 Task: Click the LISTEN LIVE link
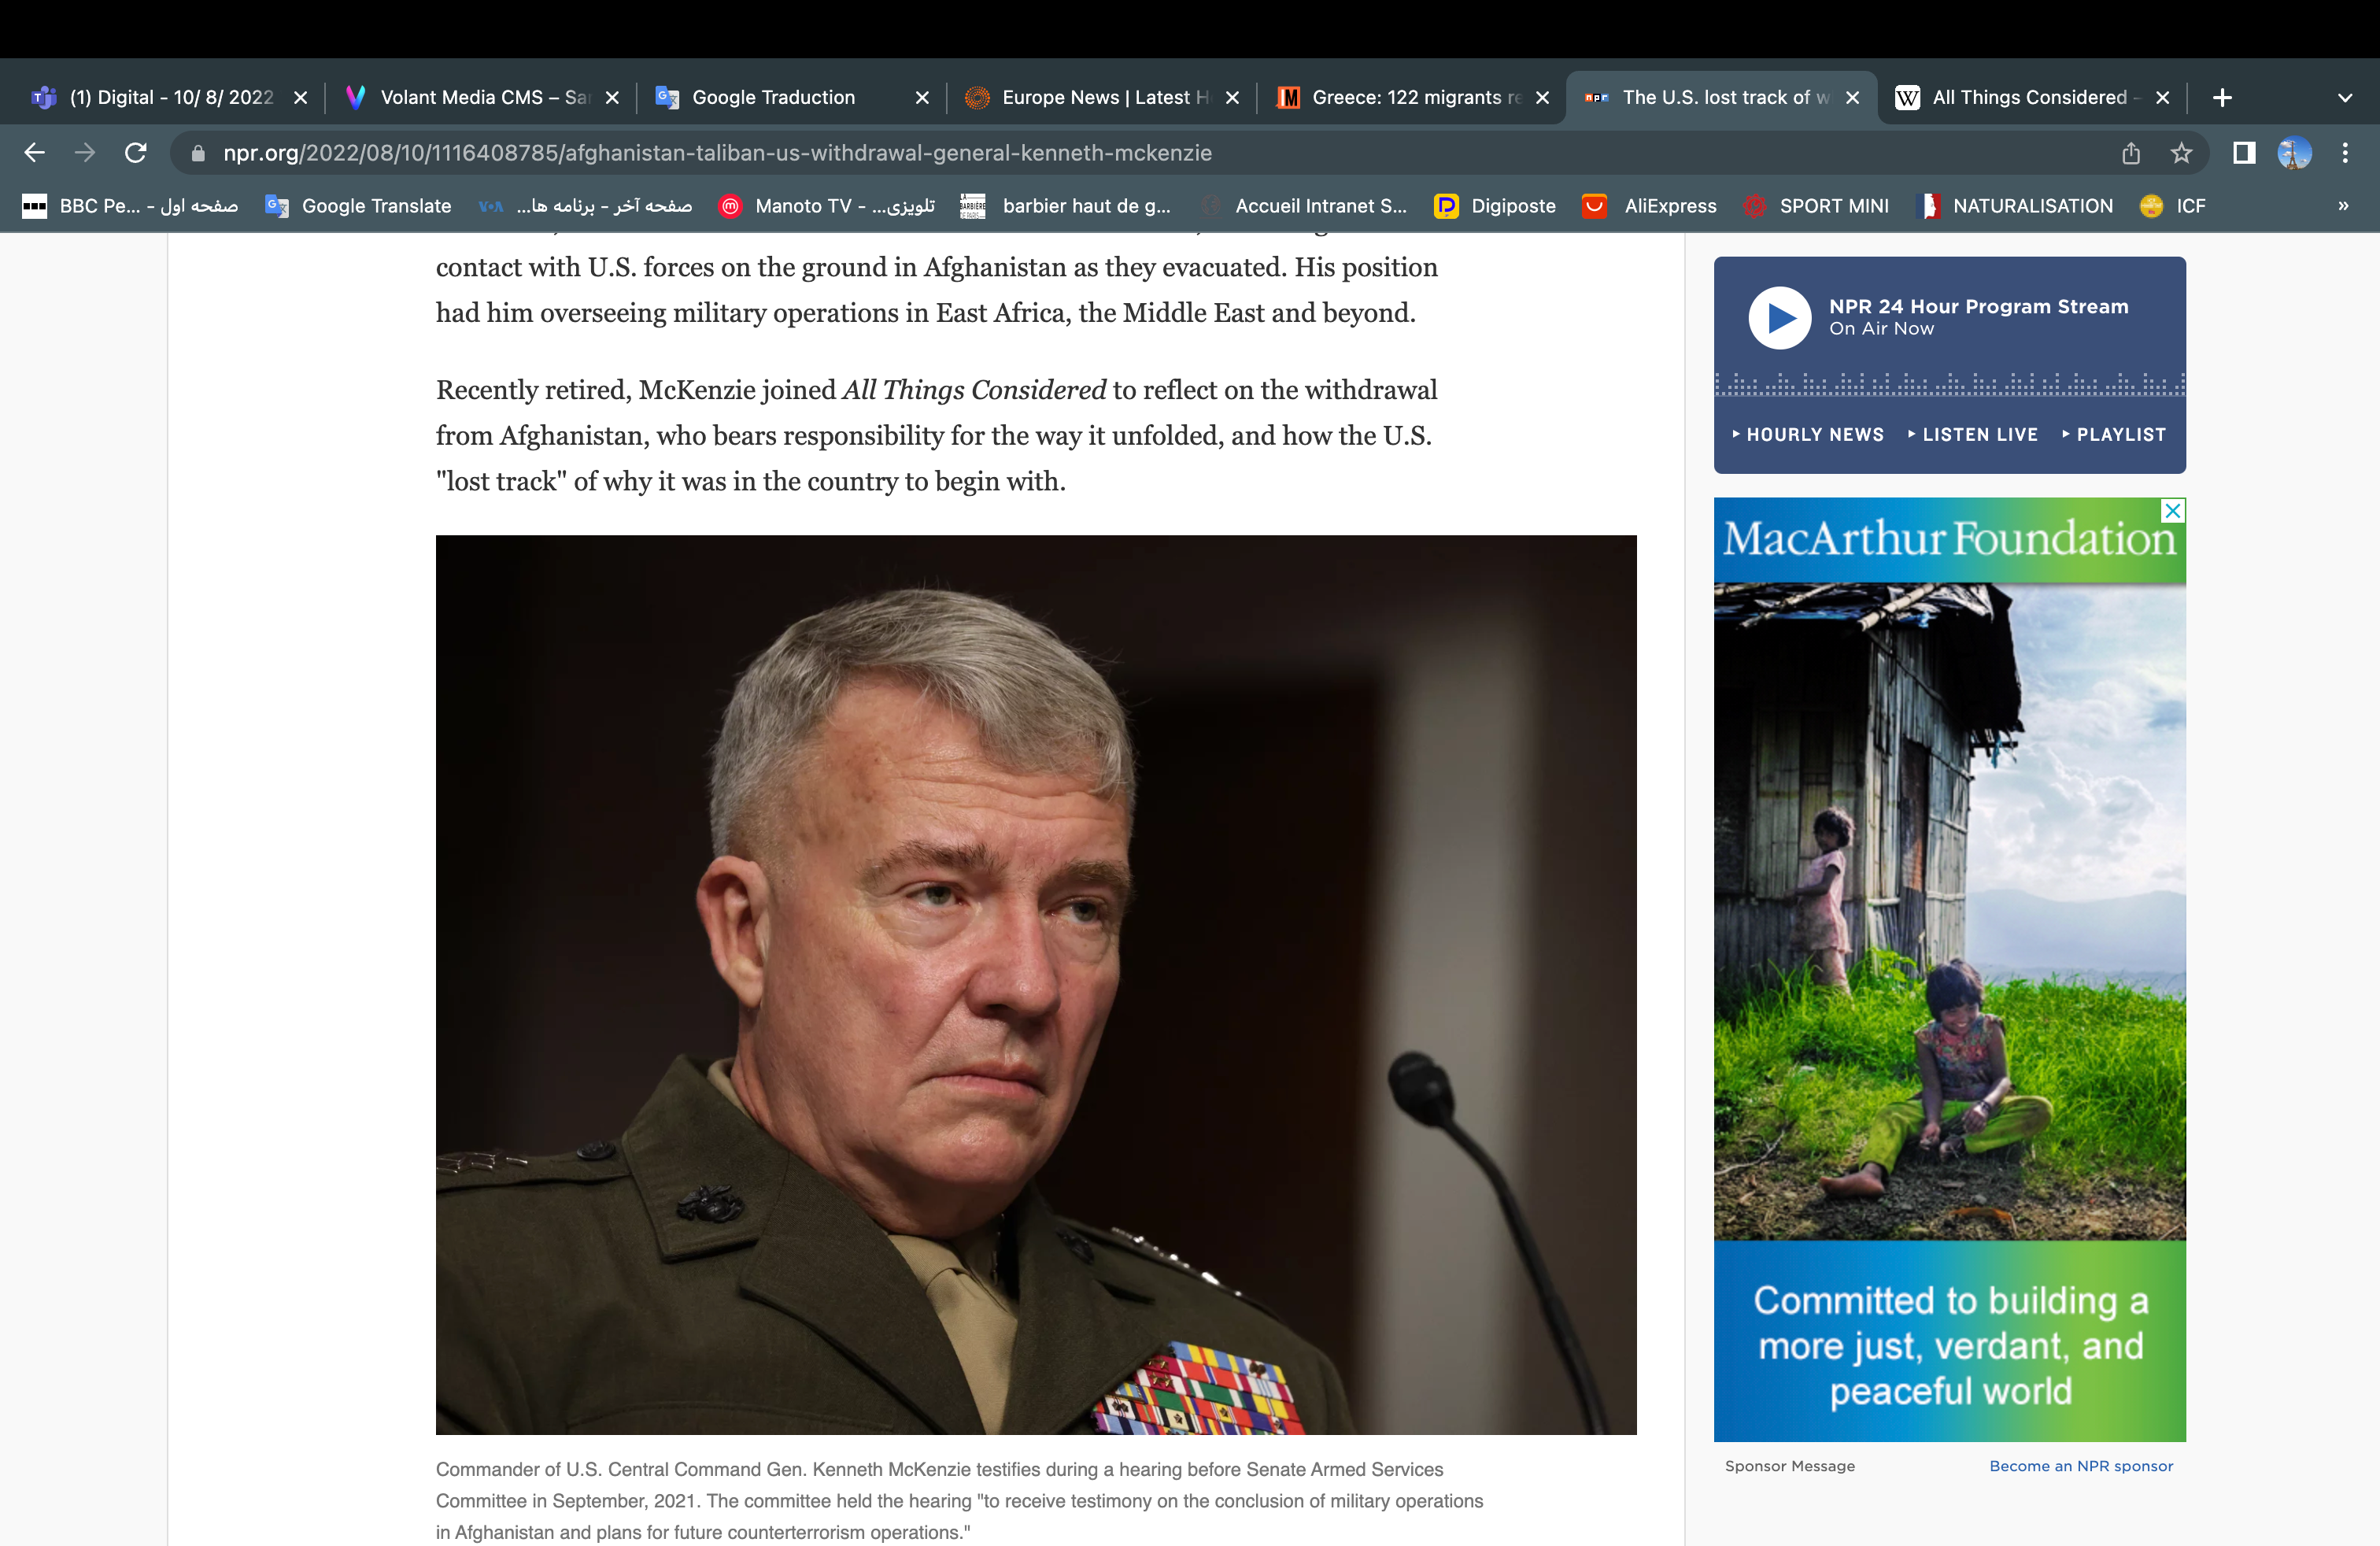coord(1972,435)
